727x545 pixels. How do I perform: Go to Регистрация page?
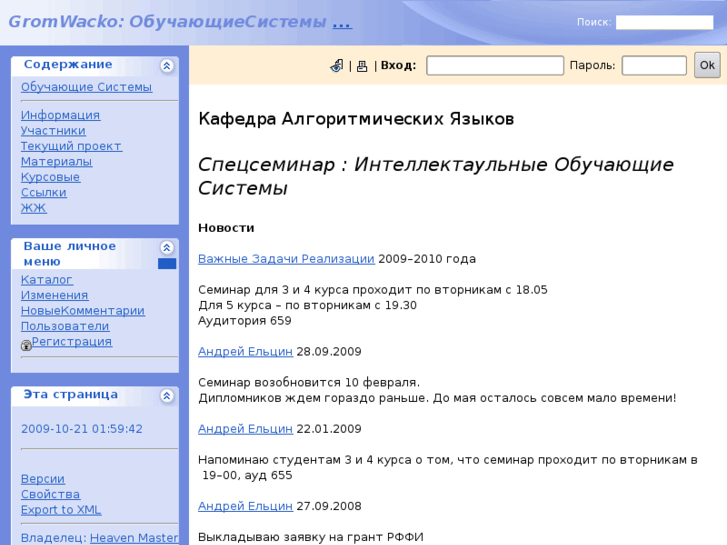(72, 341)
